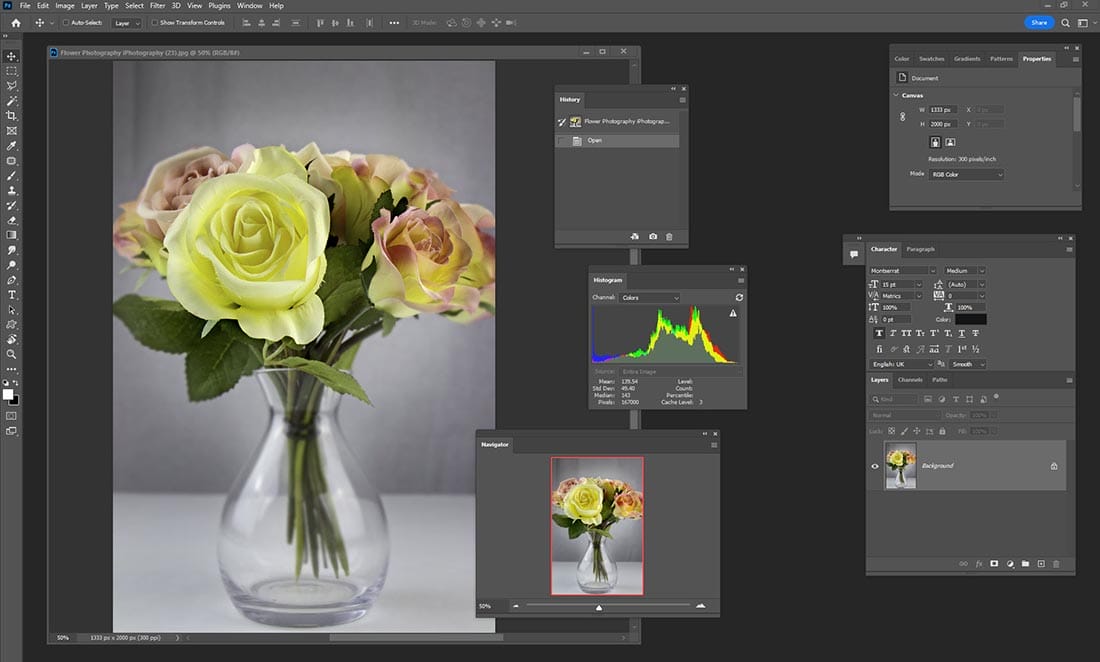The height and width of the screenshot is (662, 1100).
Task: Switch to the Channels tab
Action: tap(910, 379)
